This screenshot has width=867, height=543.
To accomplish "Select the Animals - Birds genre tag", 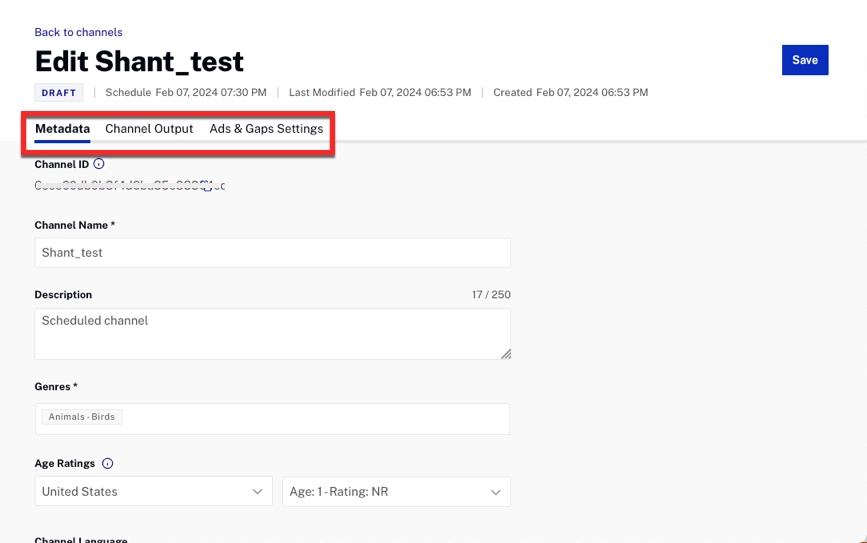I will click(82, 417).
